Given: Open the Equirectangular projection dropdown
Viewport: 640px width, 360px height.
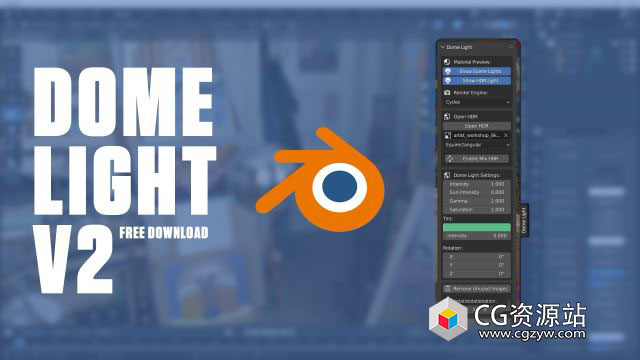Looking at the screenshot, I should 476,145.
